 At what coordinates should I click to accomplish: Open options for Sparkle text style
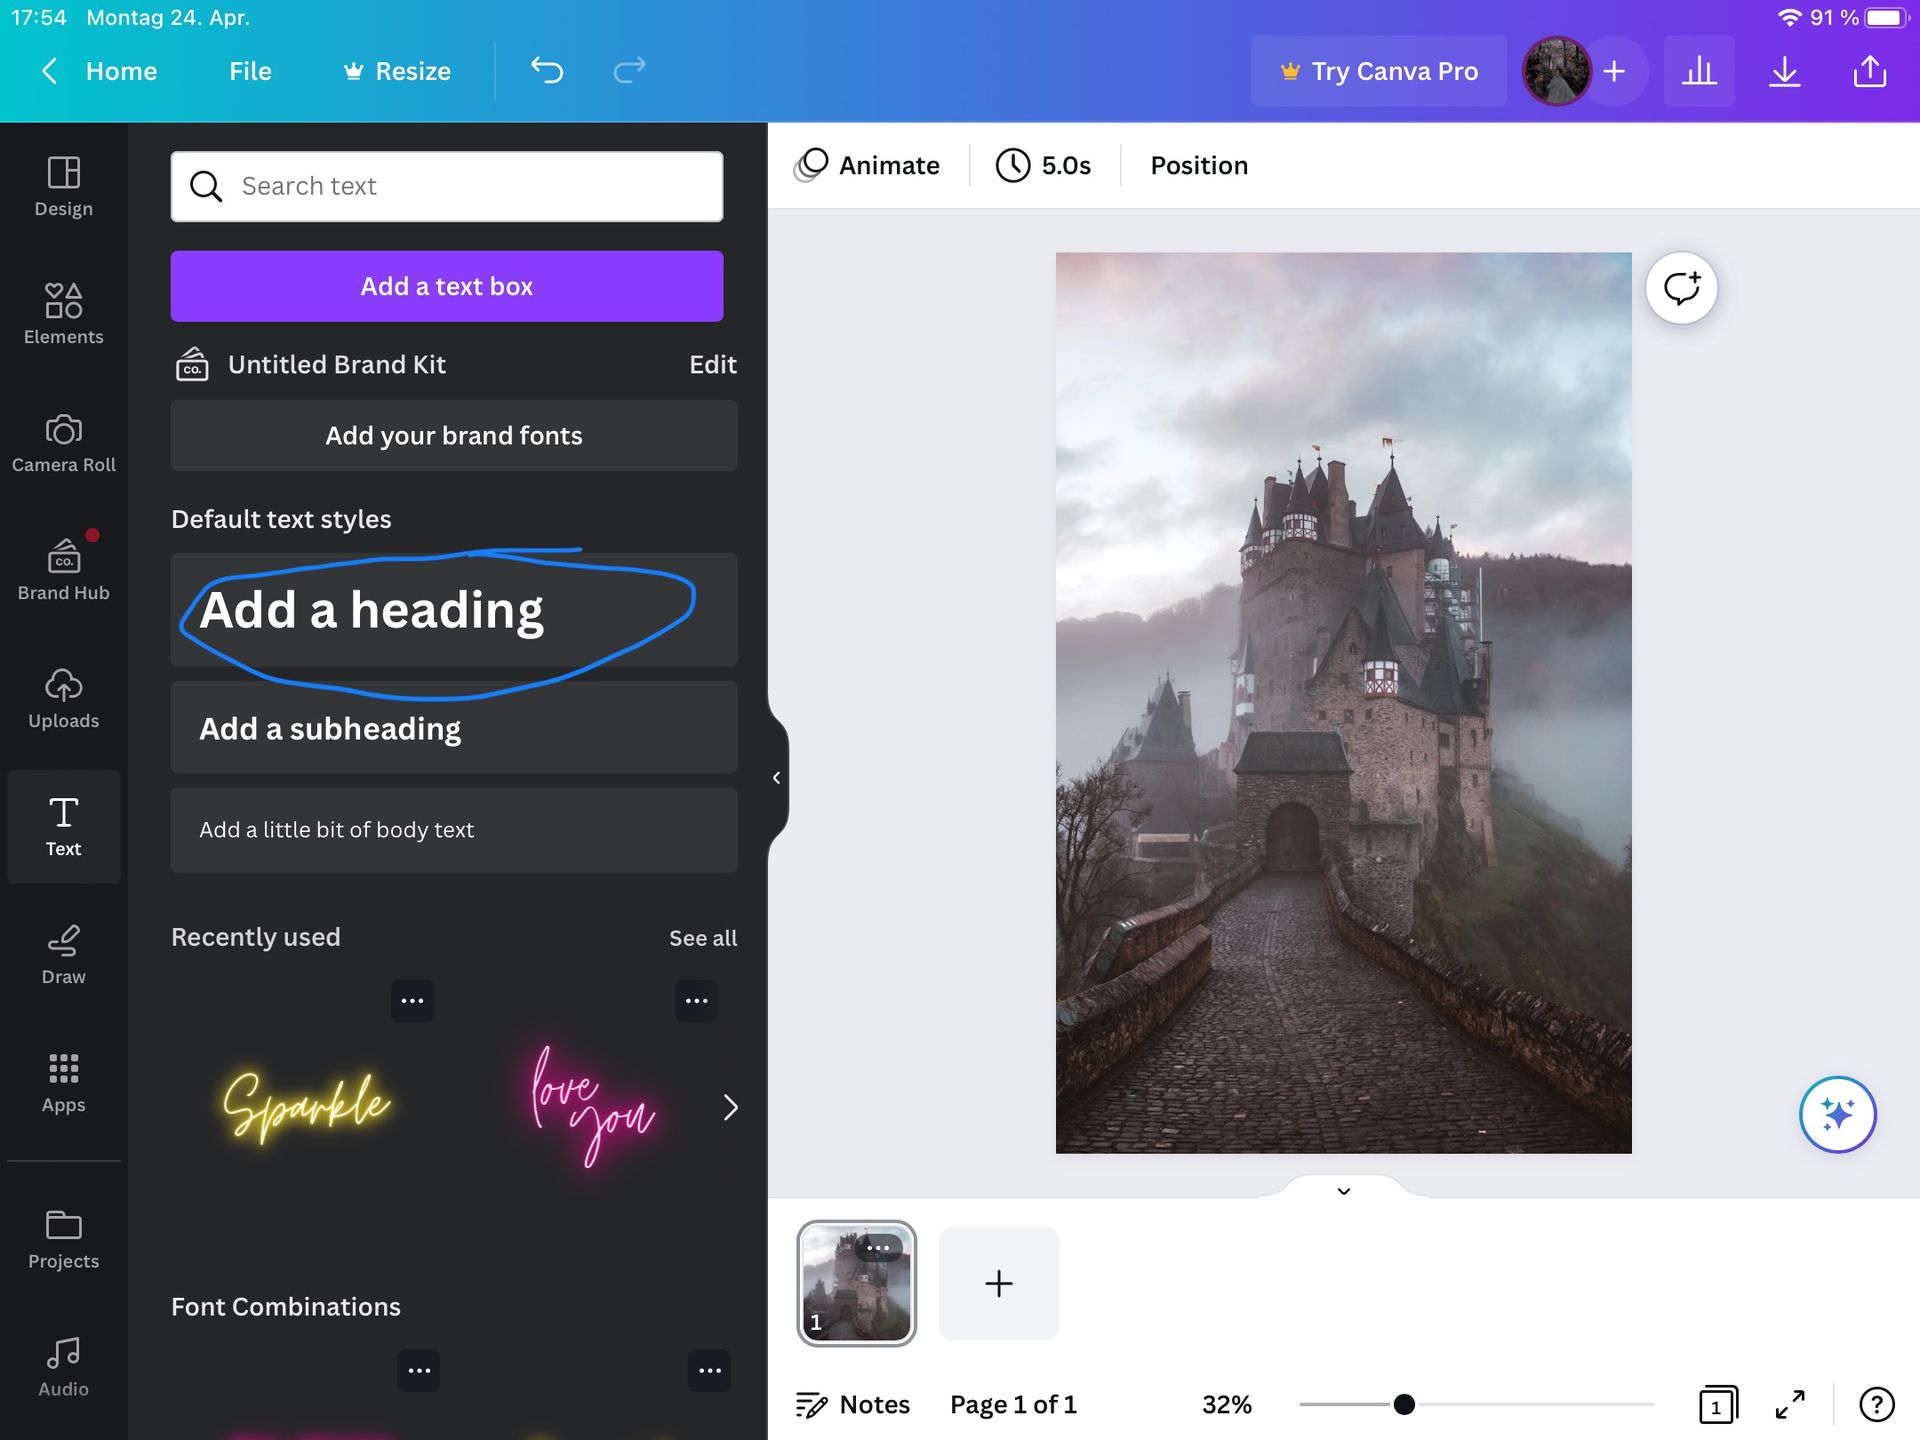412,1000
